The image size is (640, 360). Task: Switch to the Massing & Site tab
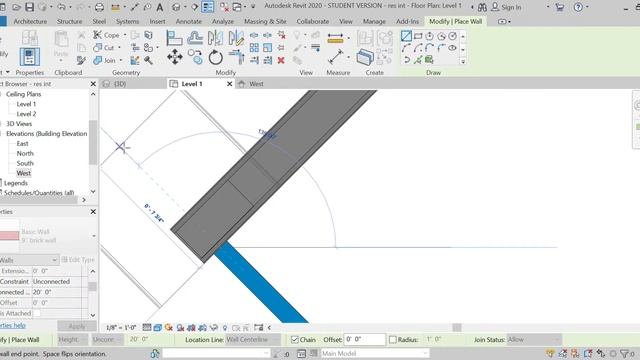click(265, 21)
